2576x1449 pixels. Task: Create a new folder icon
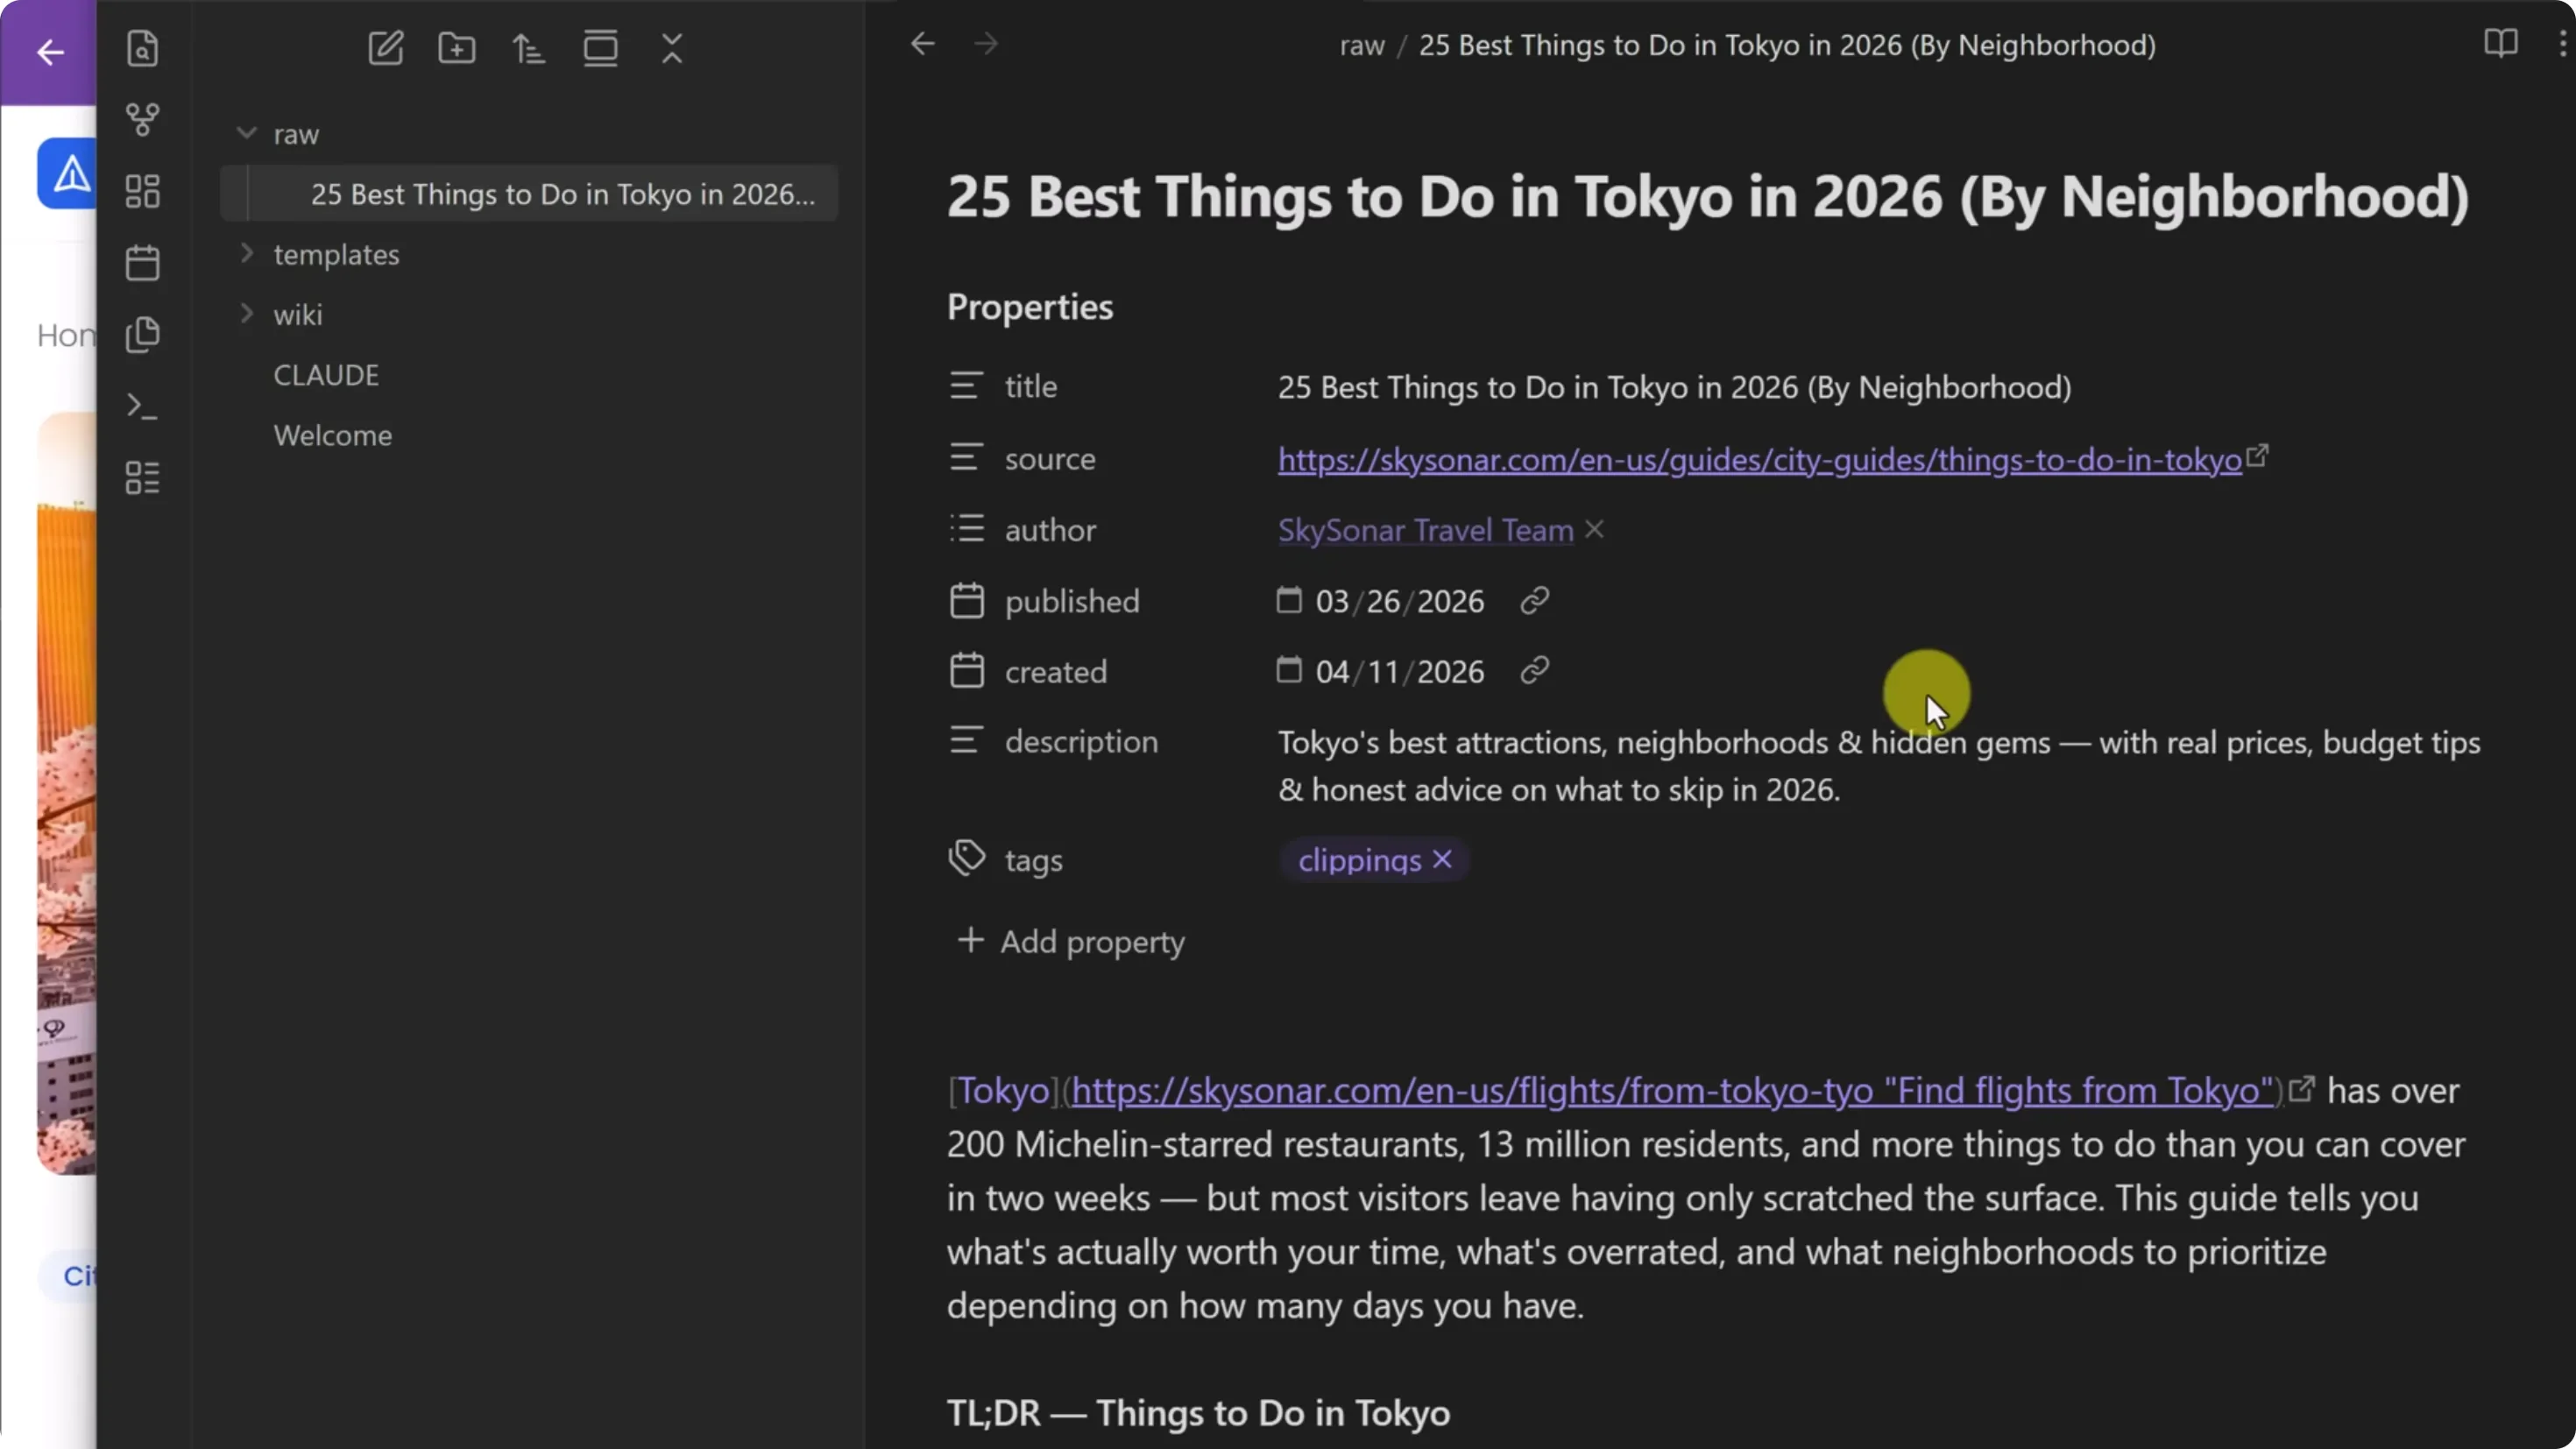pyautogui.click(x=457, y=48)
